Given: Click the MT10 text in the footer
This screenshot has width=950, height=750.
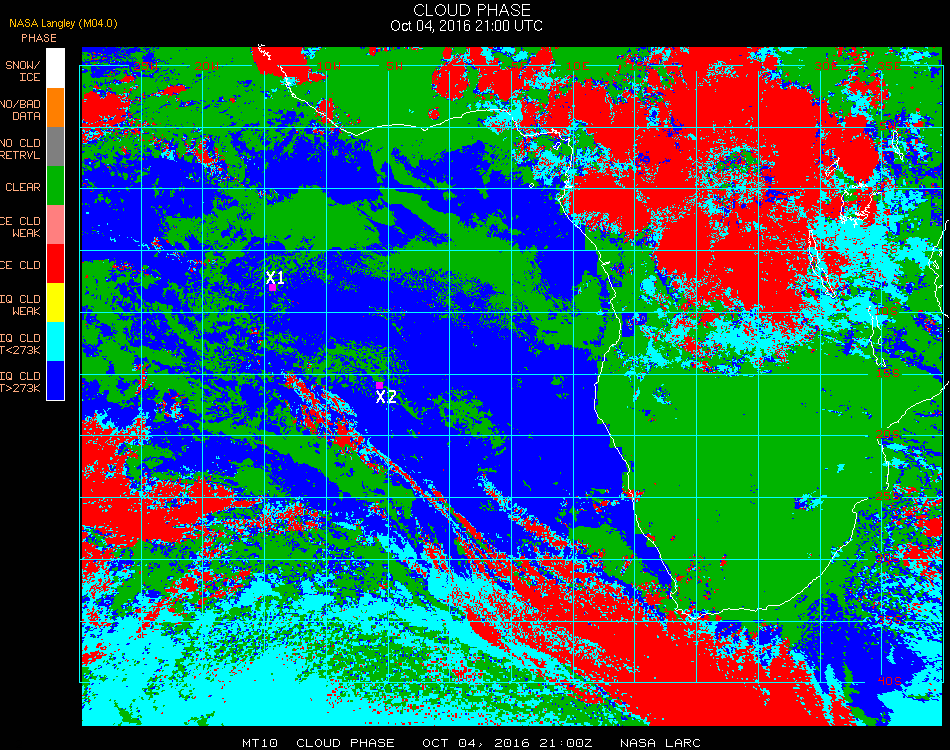Looking at the screenshot, I should tap(260, 743).
